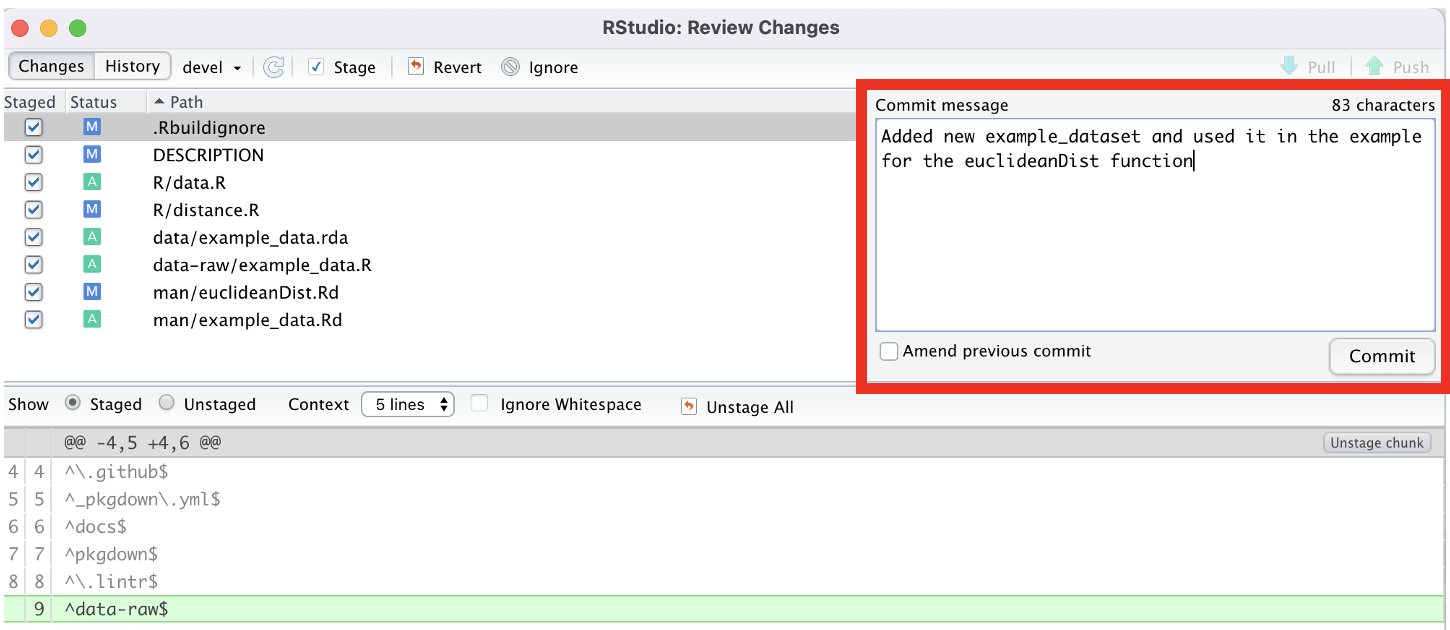The height and width of the screenshot is (630, 1450).
Task: Click the refresh icon in the toolbar
Action: [x=273, y=67]
